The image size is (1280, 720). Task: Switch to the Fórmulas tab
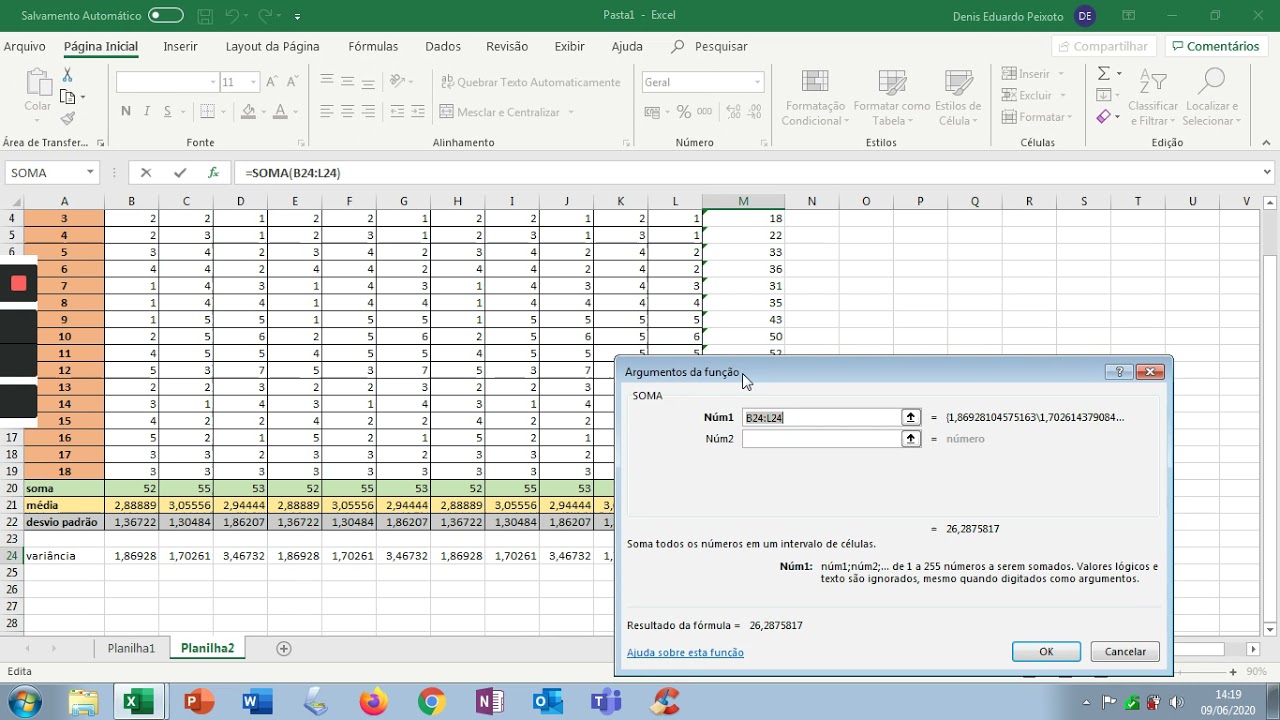point(373,46)
